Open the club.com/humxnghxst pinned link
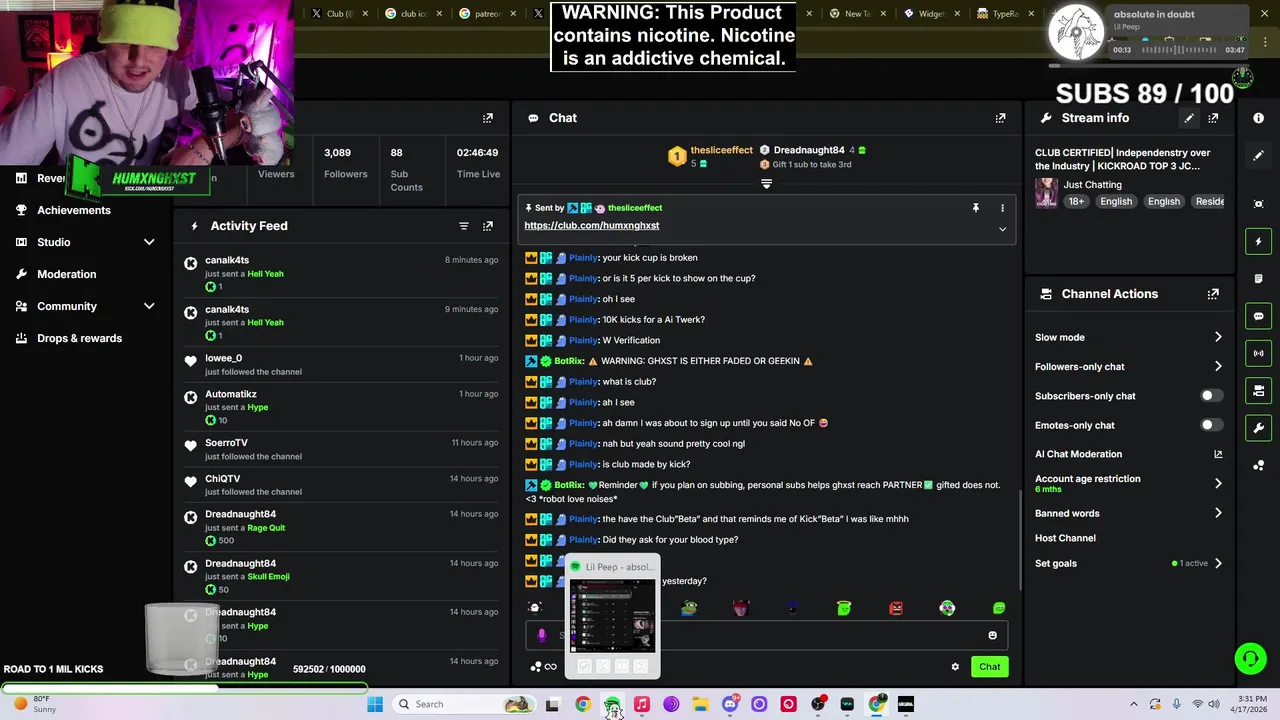Viewport: 1280px width, 720px height. tap(592, 226)
